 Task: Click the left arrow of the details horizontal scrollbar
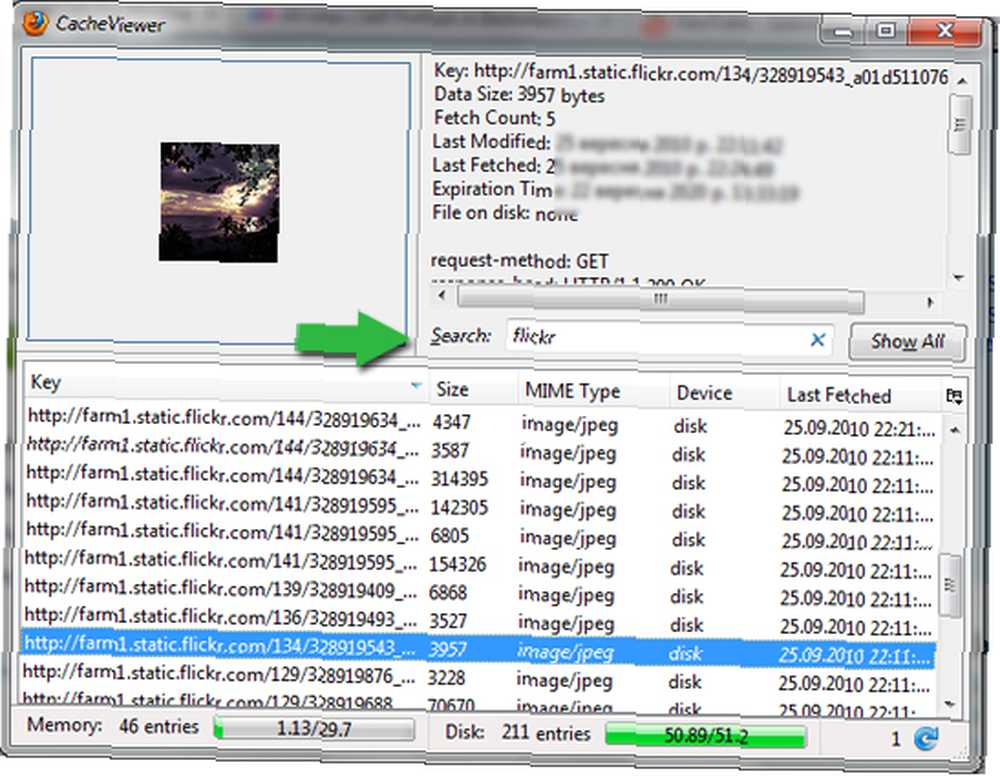(x=441, y=295)
